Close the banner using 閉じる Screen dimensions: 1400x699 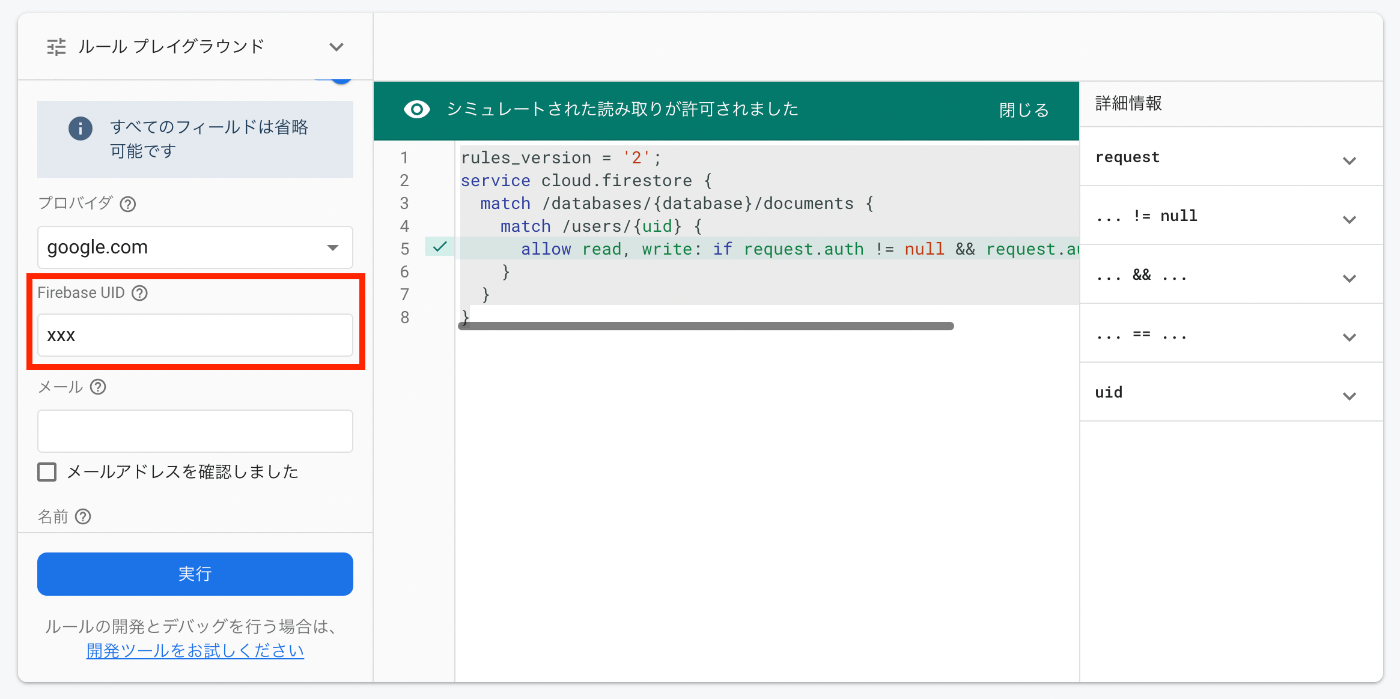click(x=1022, y=110)
